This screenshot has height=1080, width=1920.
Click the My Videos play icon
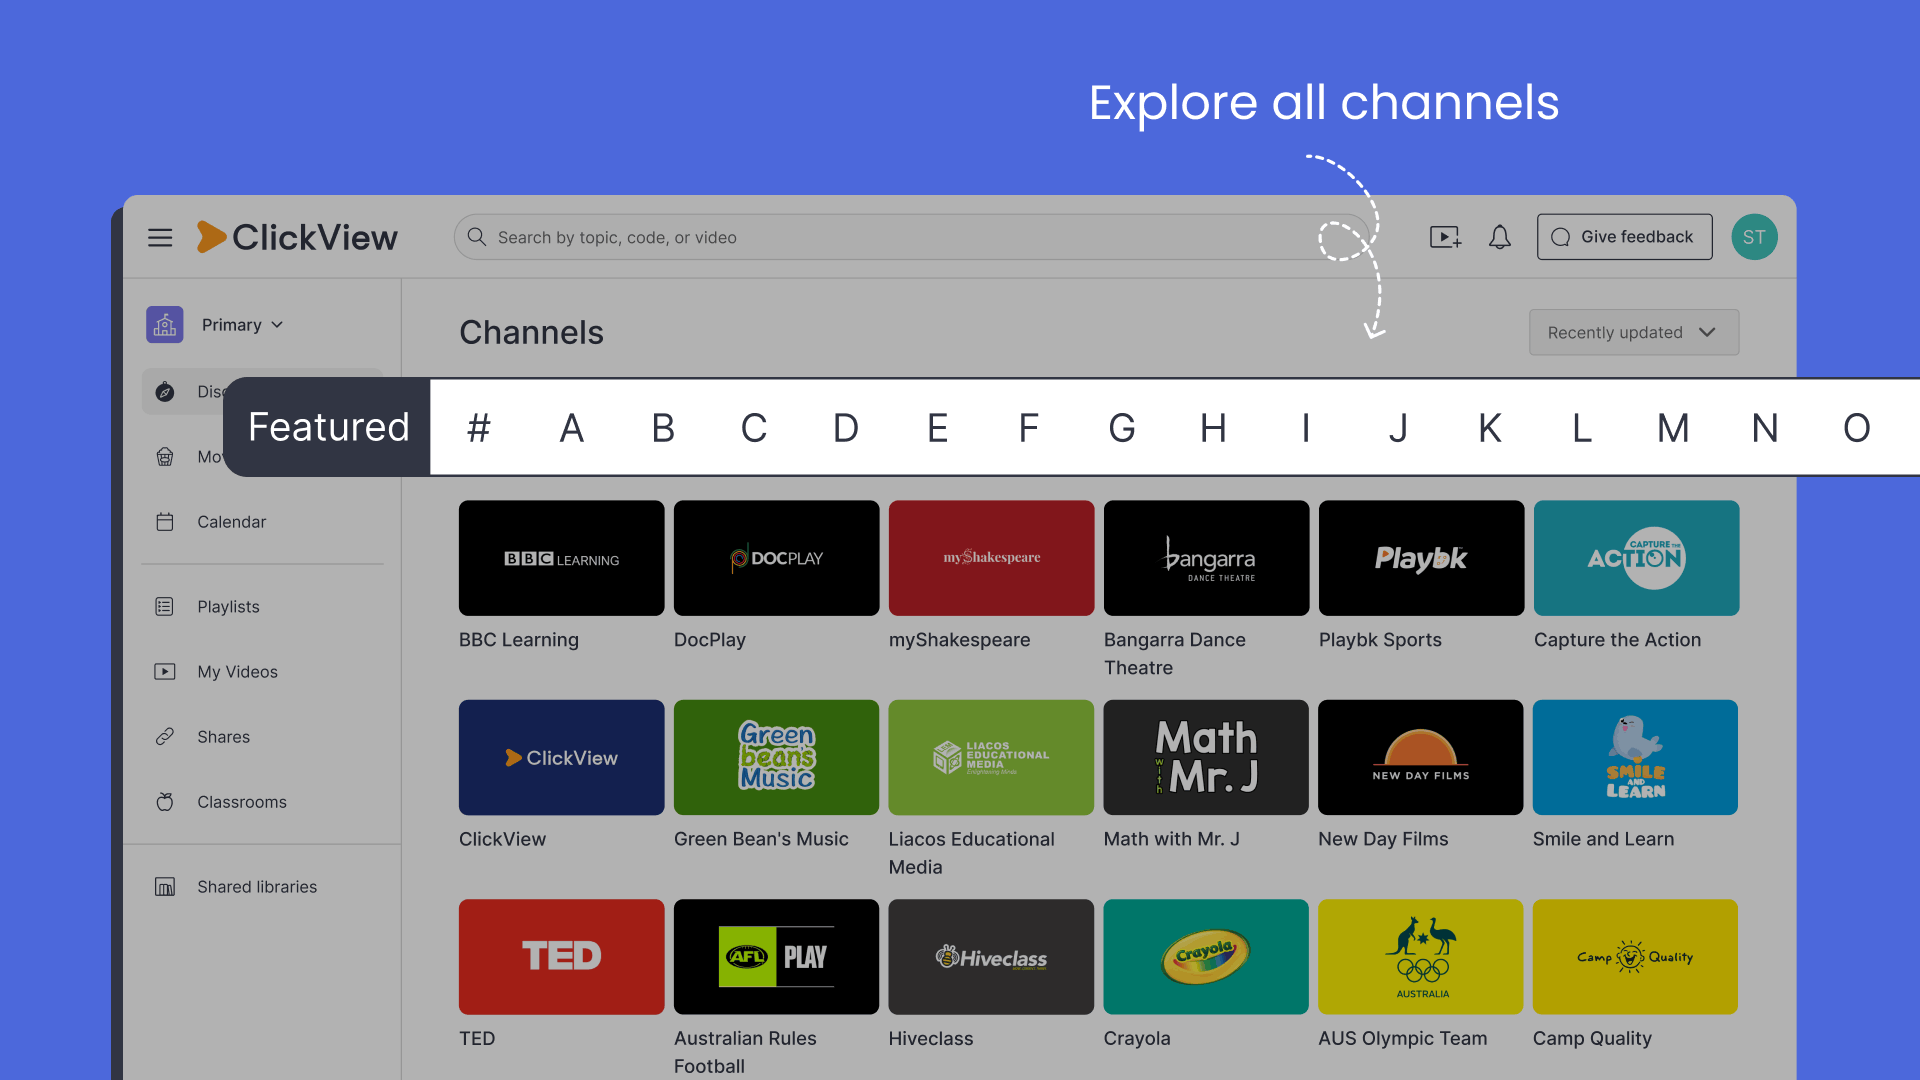pos(165,672)
